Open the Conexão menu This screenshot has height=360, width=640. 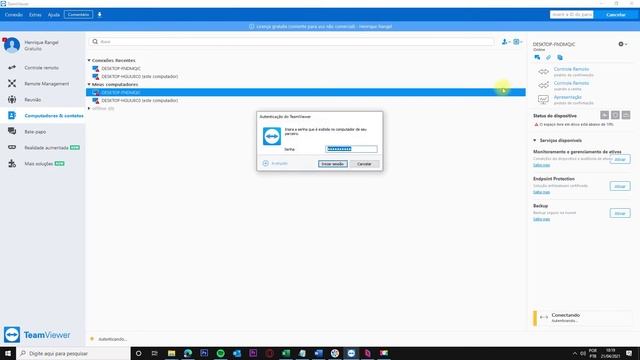coord(14,15)
